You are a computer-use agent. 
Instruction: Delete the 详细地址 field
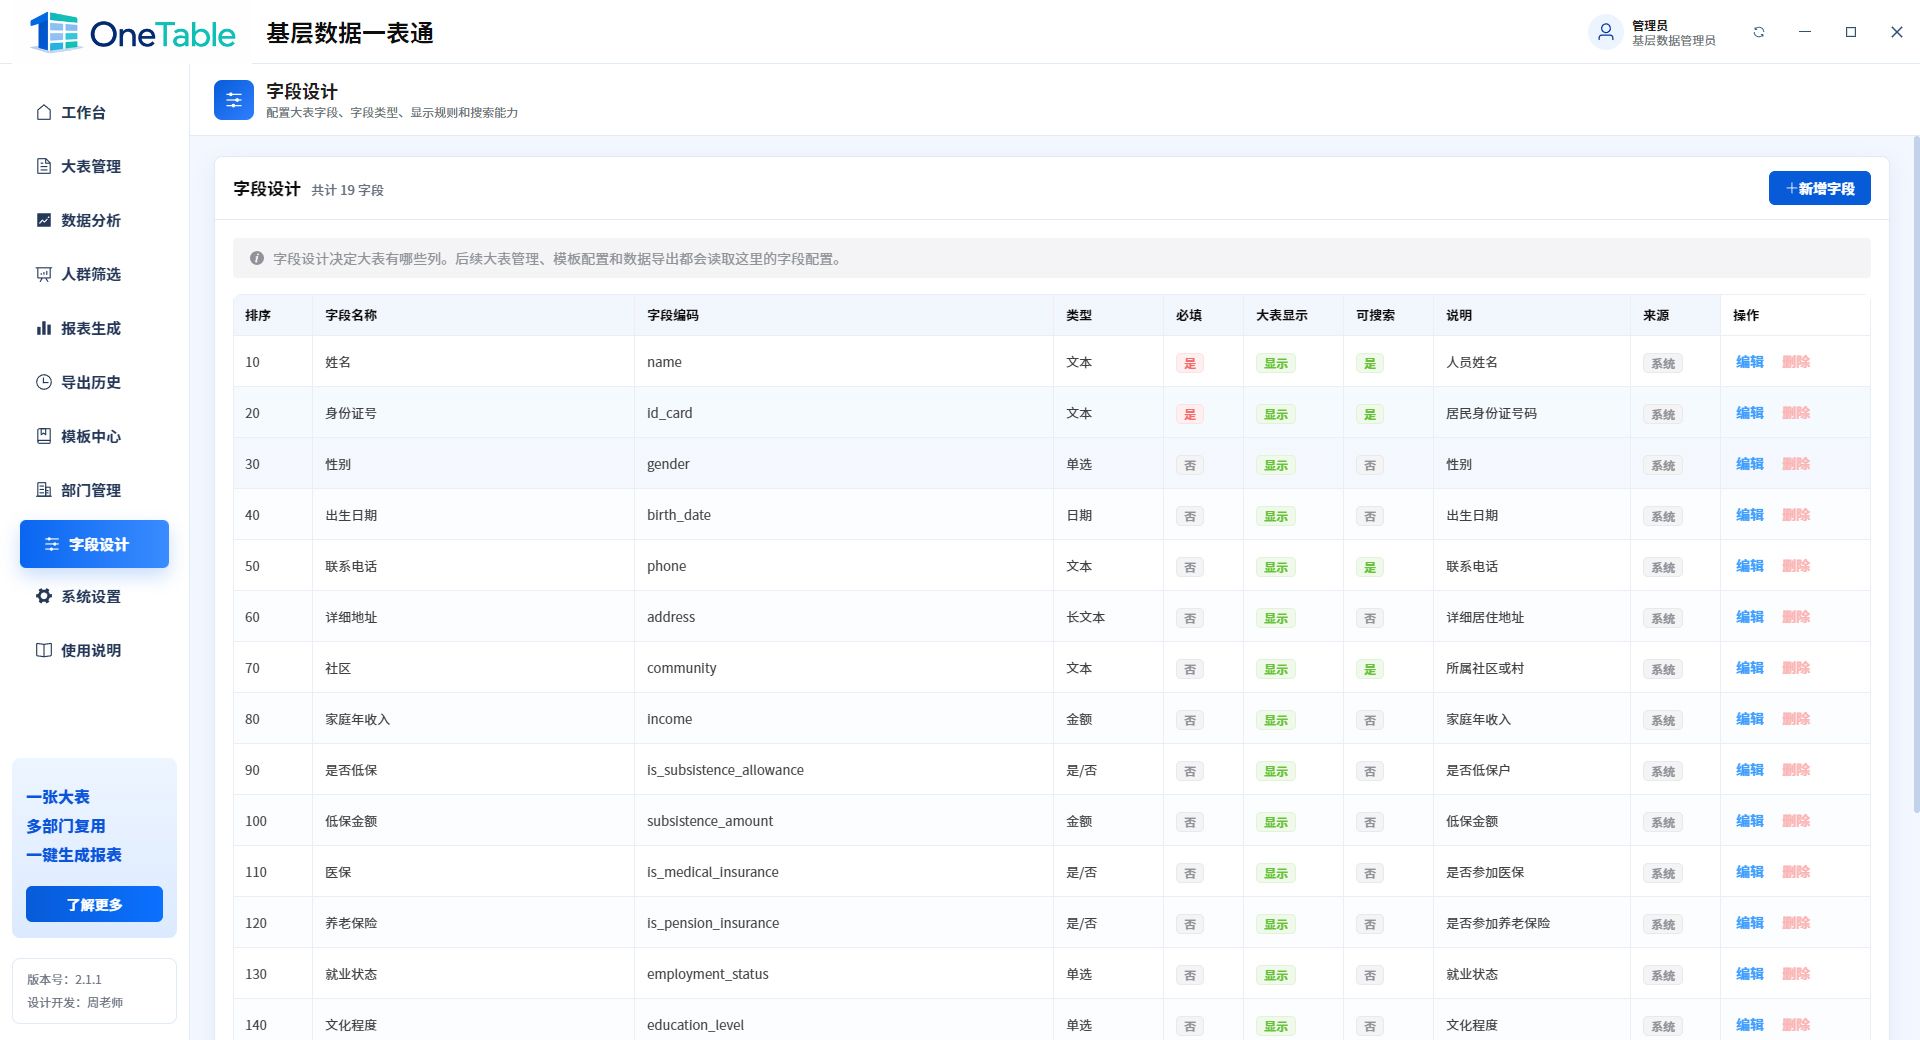tap(1796, 617)
